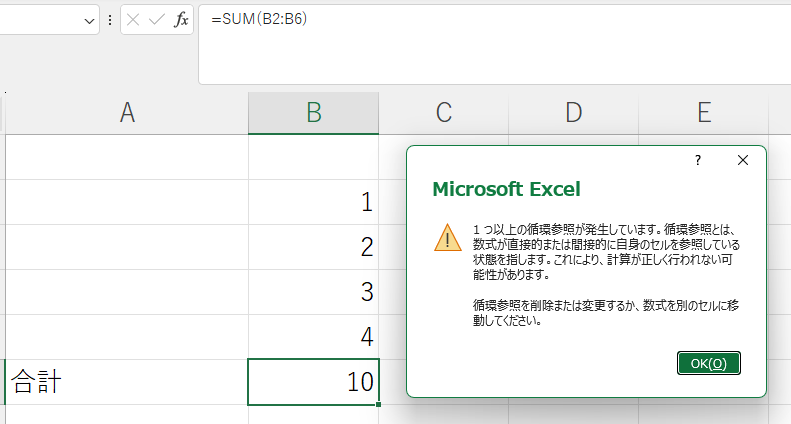Select the cell with value 1
This screenshot has height=424, width=791.
pyautogui.click(x=313, y=202)
